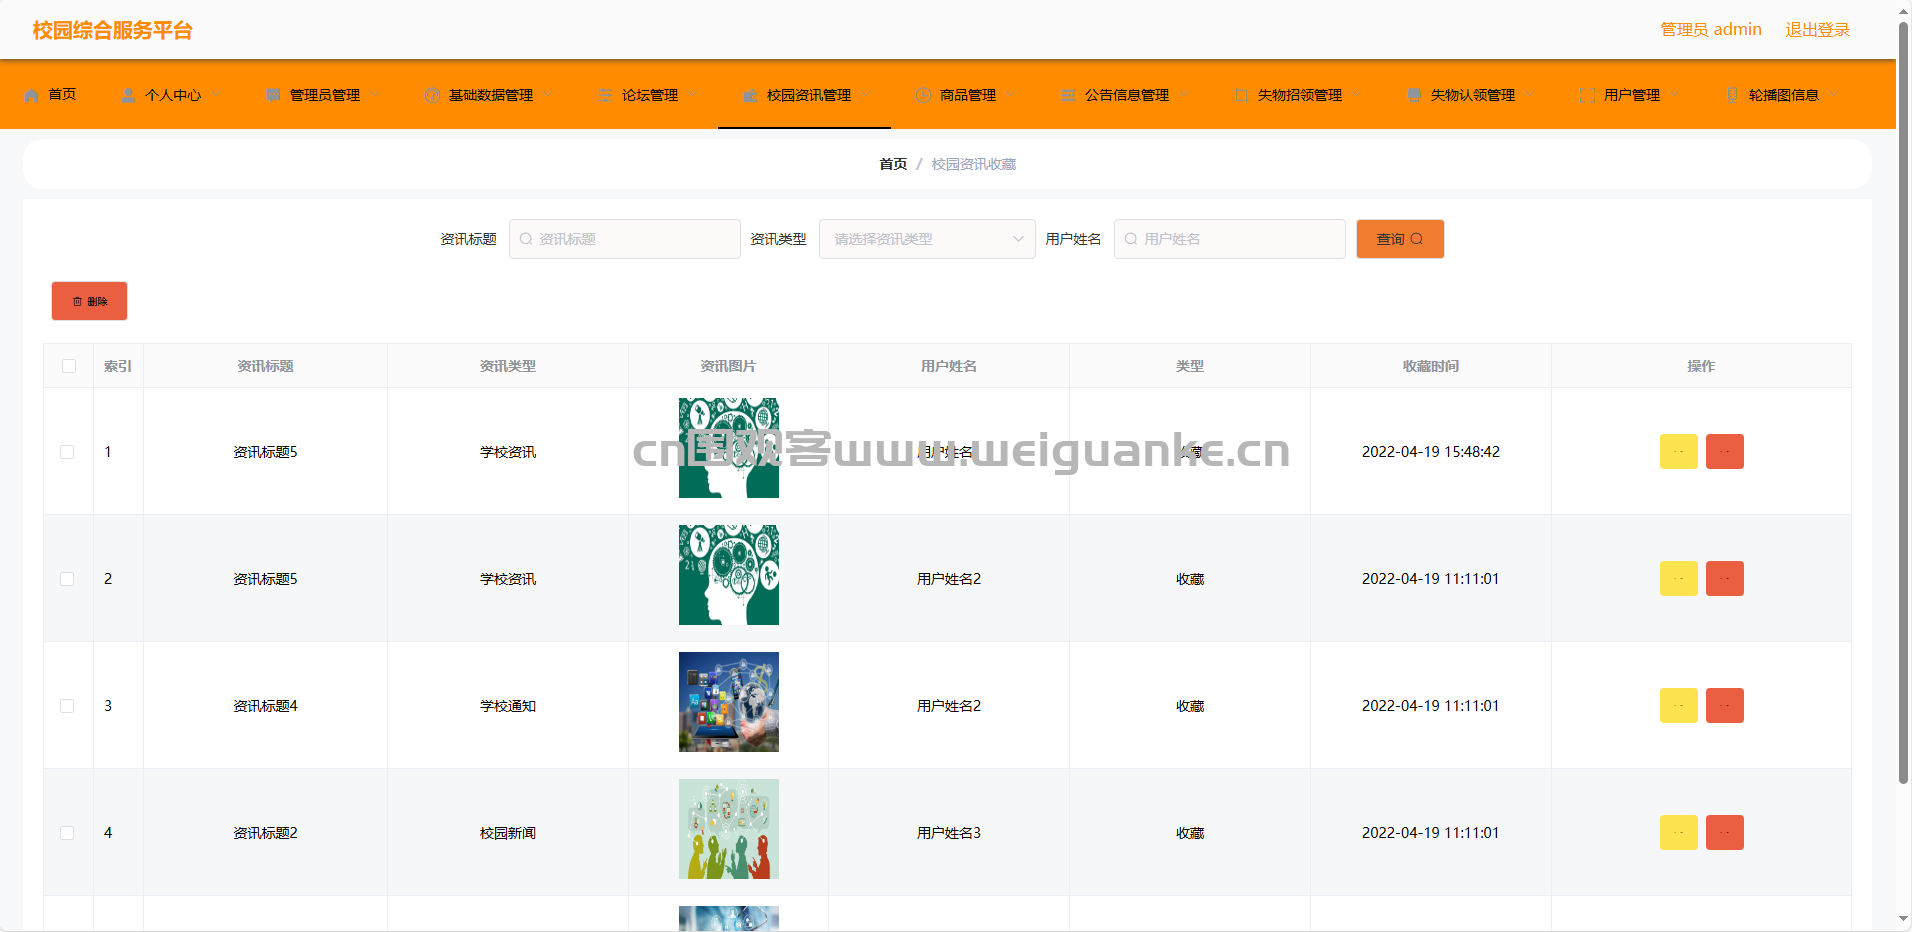The image size is (1912, 932).
Task: Open the 请选择资讯类型 dropdown
Action: click(927, 239)
